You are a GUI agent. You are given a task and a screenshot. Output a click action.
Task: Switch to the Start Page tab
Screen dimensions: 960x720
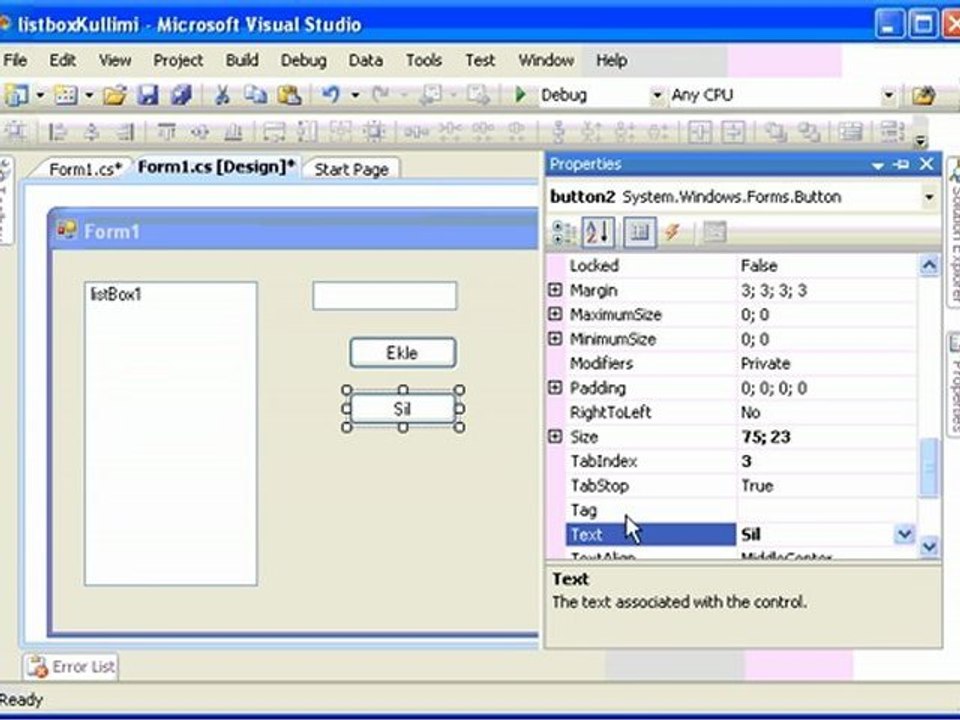click(351, 169)
